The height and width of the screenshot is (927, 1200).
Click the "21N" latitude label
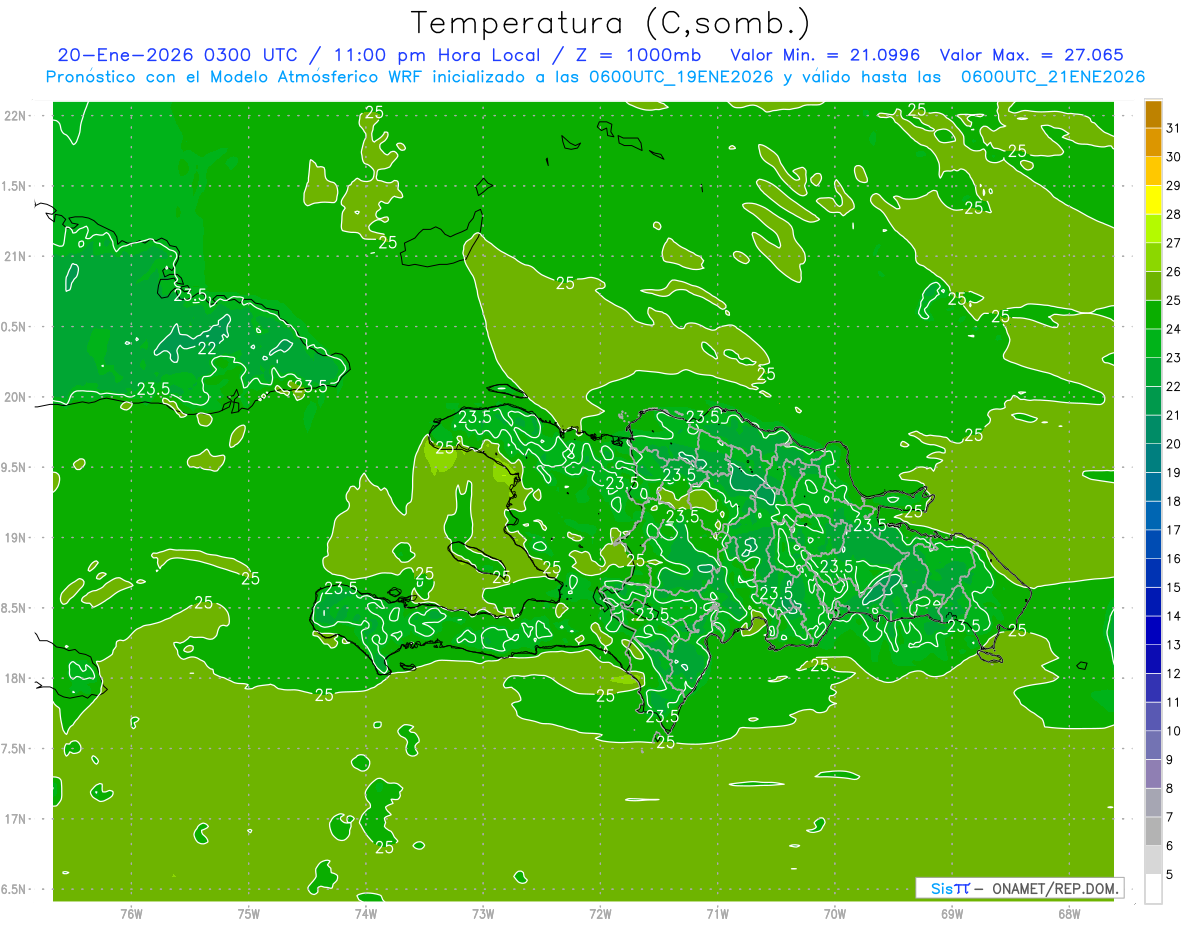(x=15, y=256)
